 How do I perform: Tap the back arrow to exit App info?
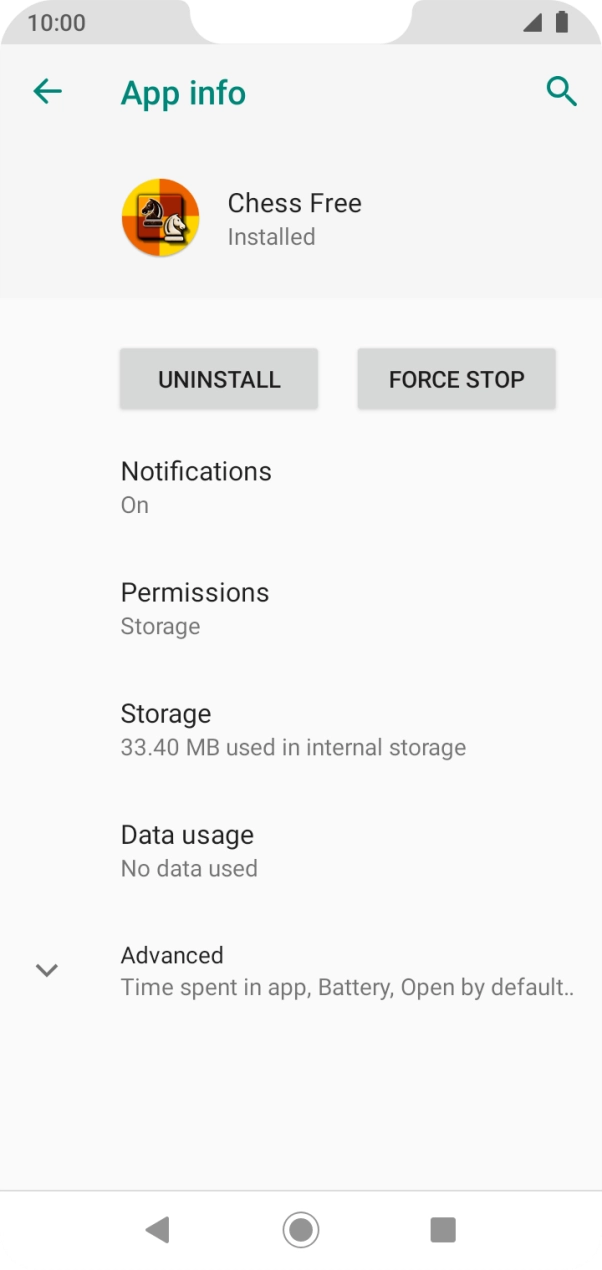coord(47,91)
